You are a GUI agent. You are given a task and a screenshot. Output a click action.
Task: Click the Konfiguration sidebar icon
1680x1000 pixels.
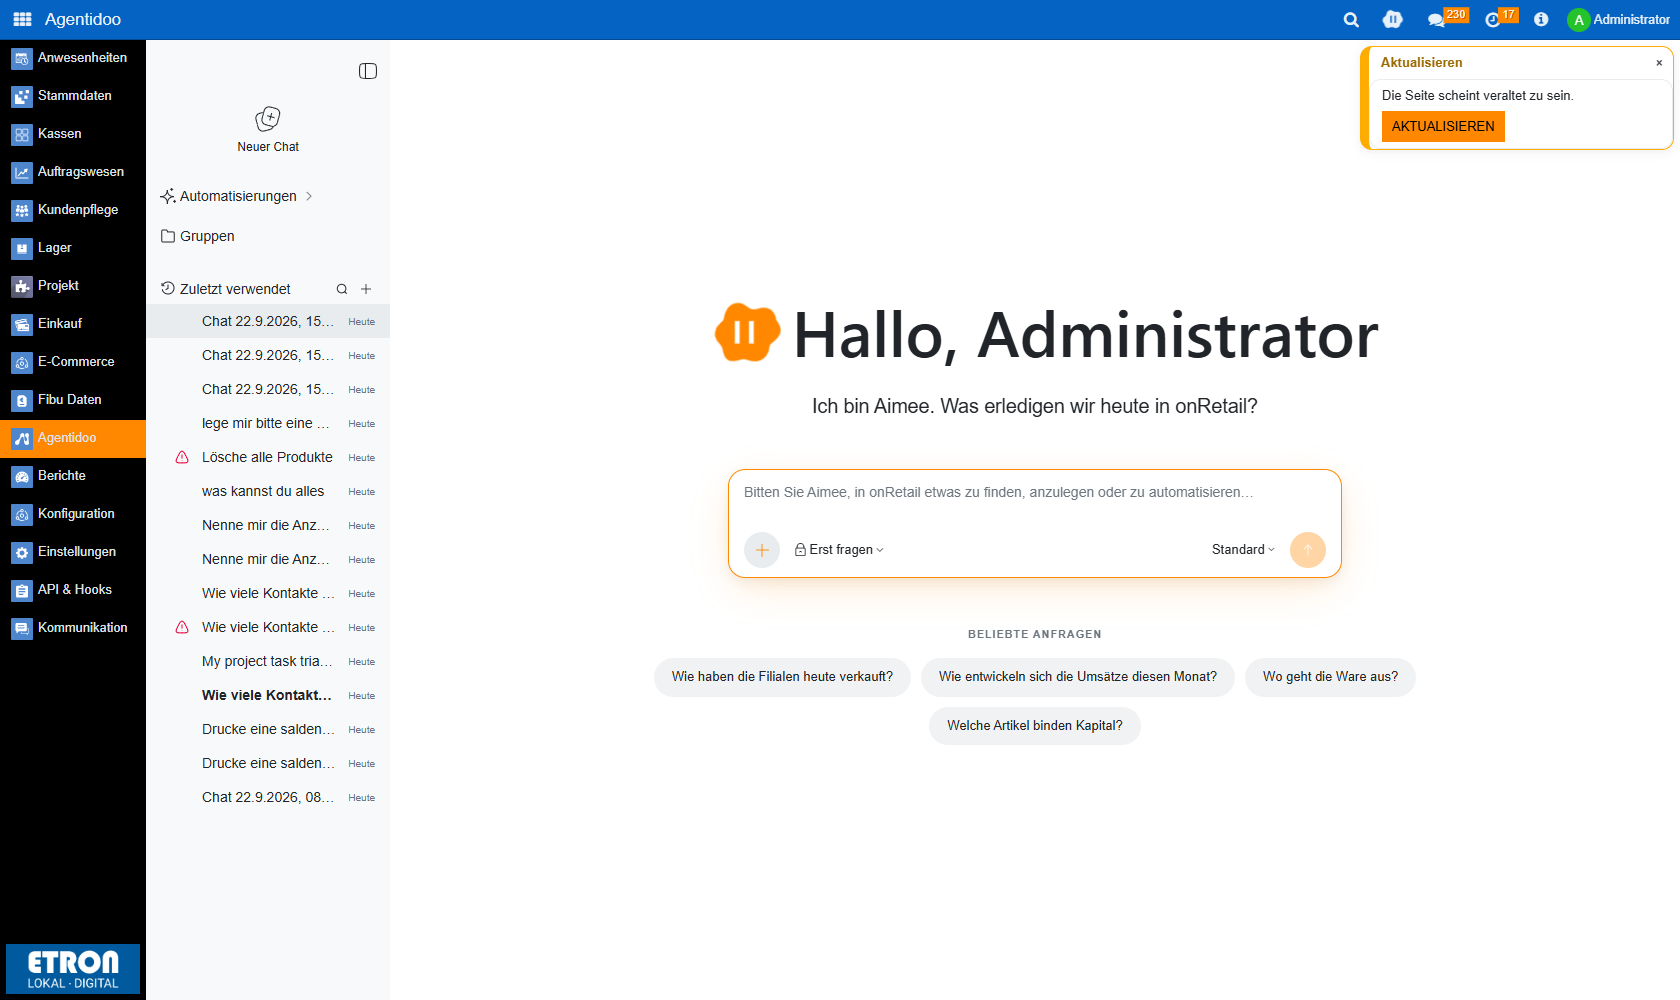(x=22, y=514)
